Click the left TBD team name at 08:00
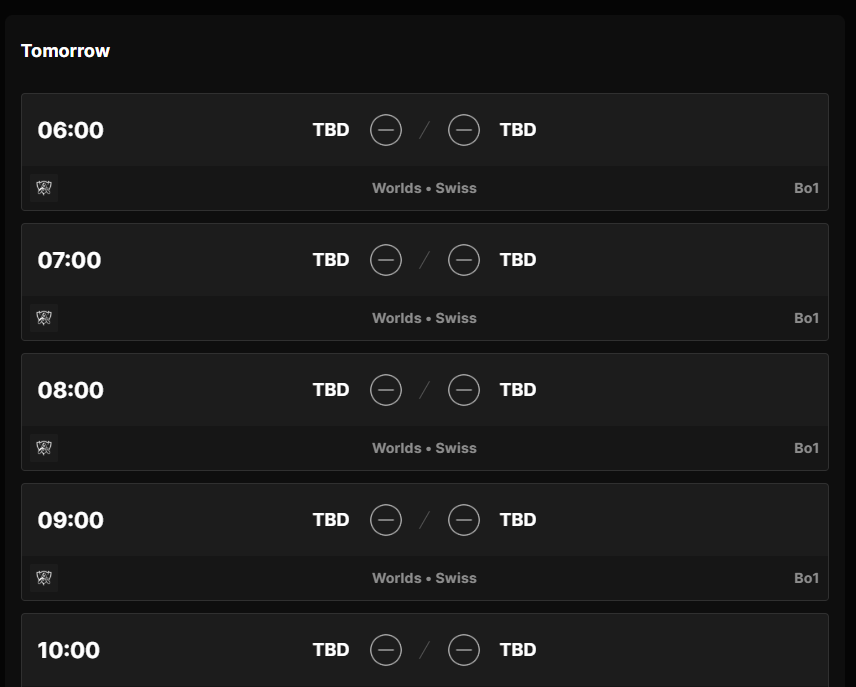856x687 pixels. click(x=331, y=390)
